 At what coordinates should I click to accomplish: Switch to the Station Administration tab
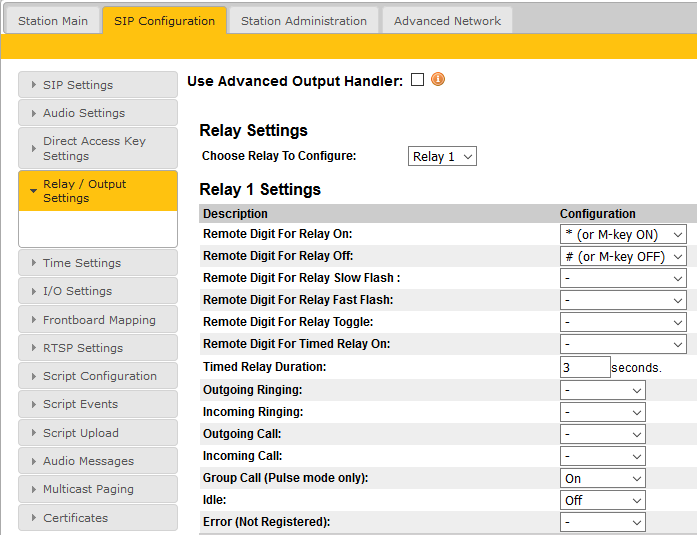[x=303, y=21]
